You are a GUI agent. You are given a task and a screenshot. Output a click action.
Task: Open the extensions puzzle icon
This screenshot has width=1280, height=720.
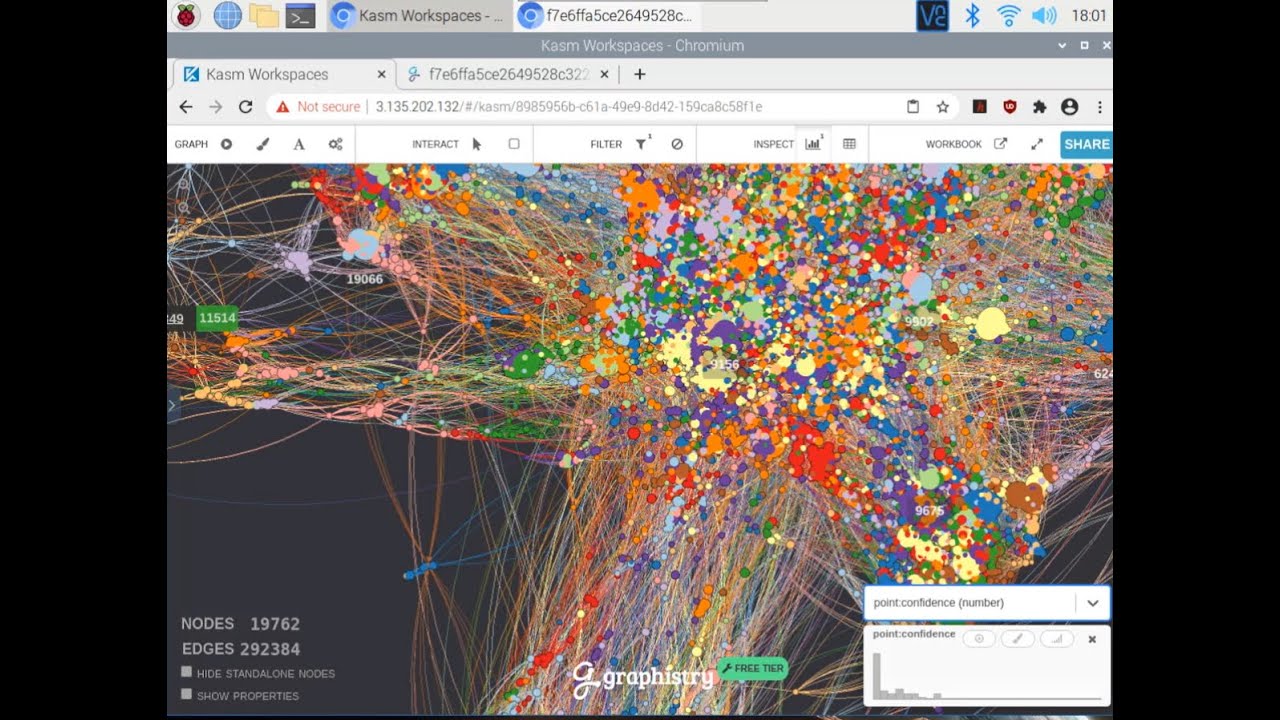1039,106
